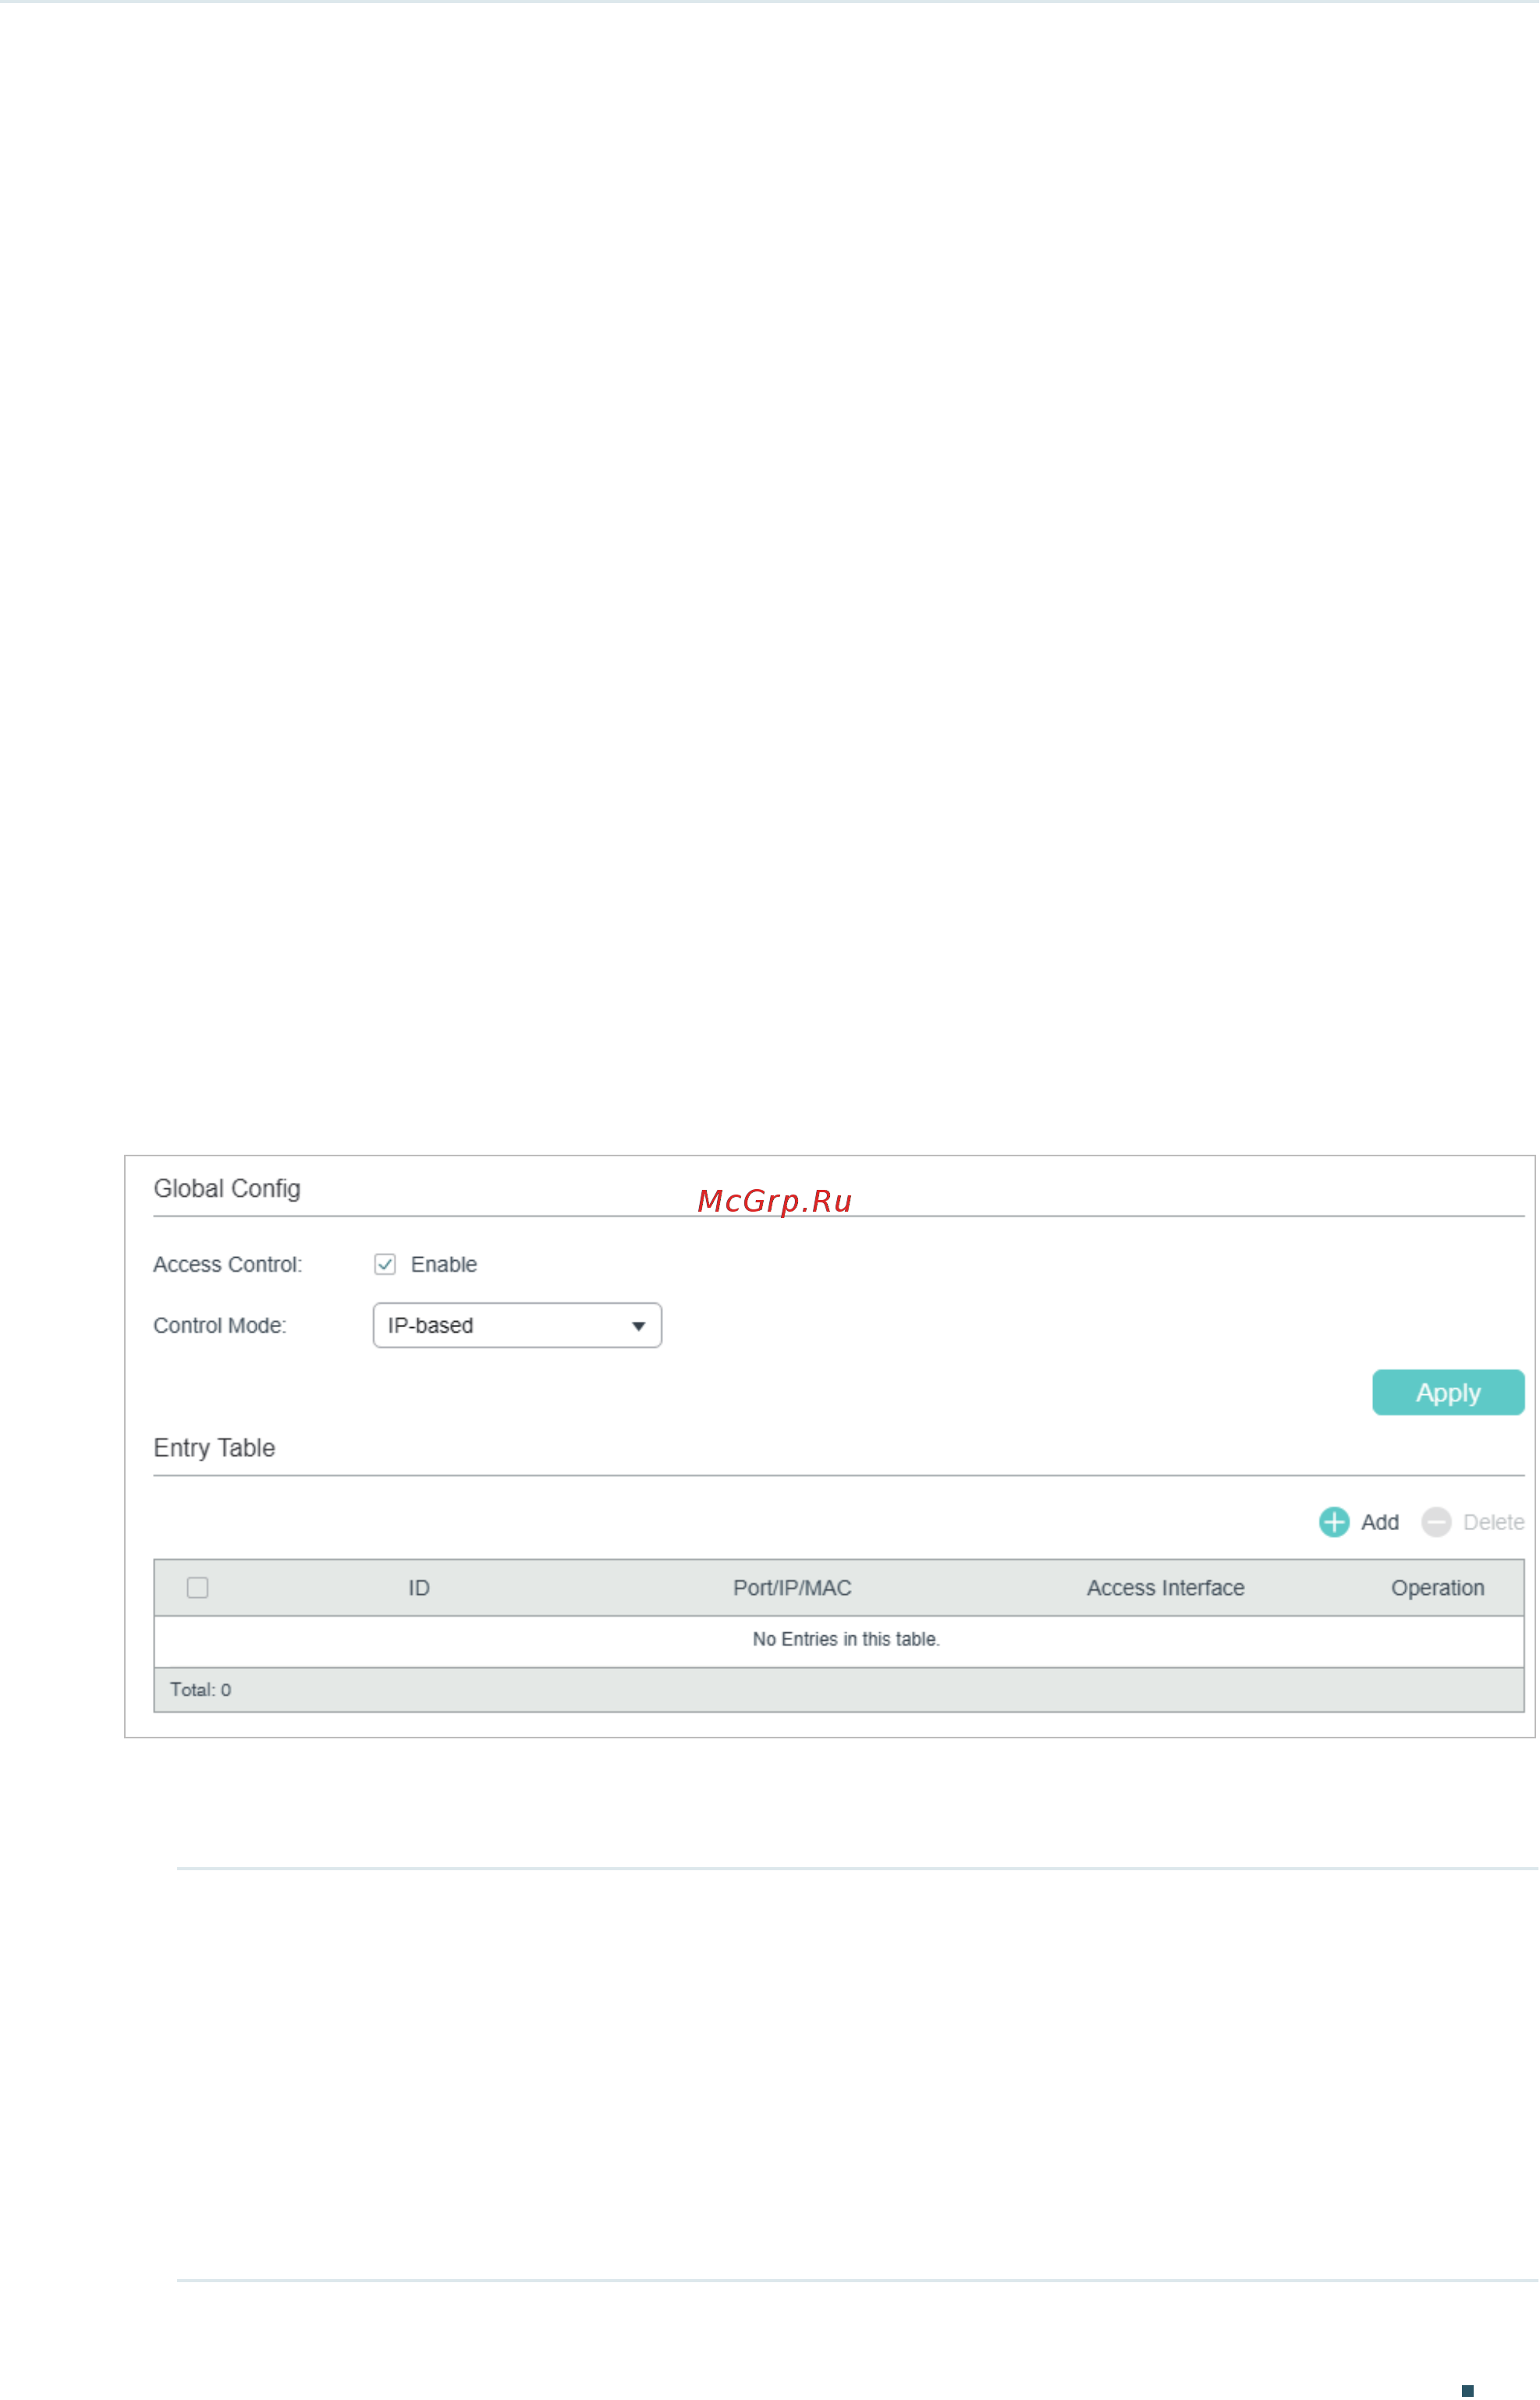1540x2400 pixels.
Task: Click the Entry Table section title
Action: [214, 1448]
